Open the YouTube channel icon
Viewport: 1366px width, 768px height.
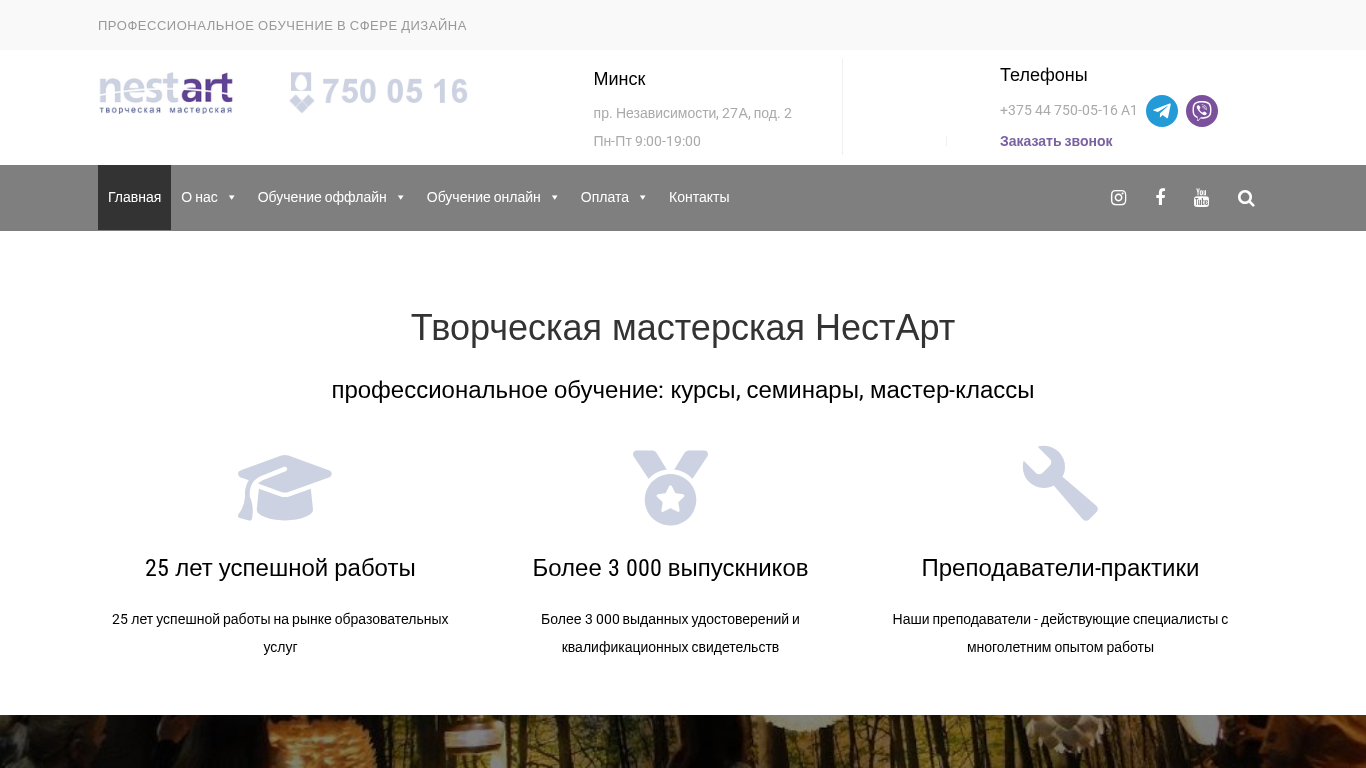[1202, 198]
